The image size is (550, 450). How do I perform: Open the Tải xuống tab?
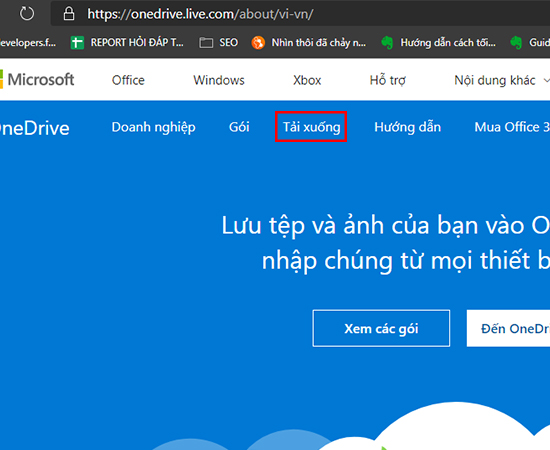point(311,127)
